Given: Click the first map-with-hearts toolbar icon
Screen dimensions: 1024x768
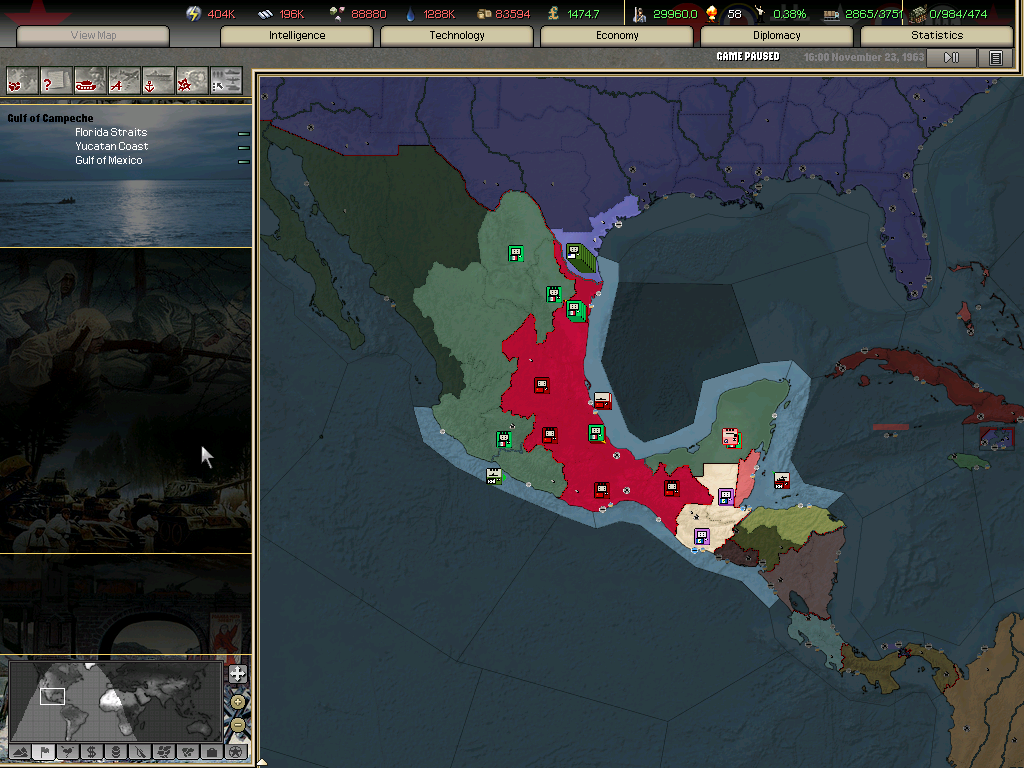Looking at the screenshot, I should [x=22, y=80].
